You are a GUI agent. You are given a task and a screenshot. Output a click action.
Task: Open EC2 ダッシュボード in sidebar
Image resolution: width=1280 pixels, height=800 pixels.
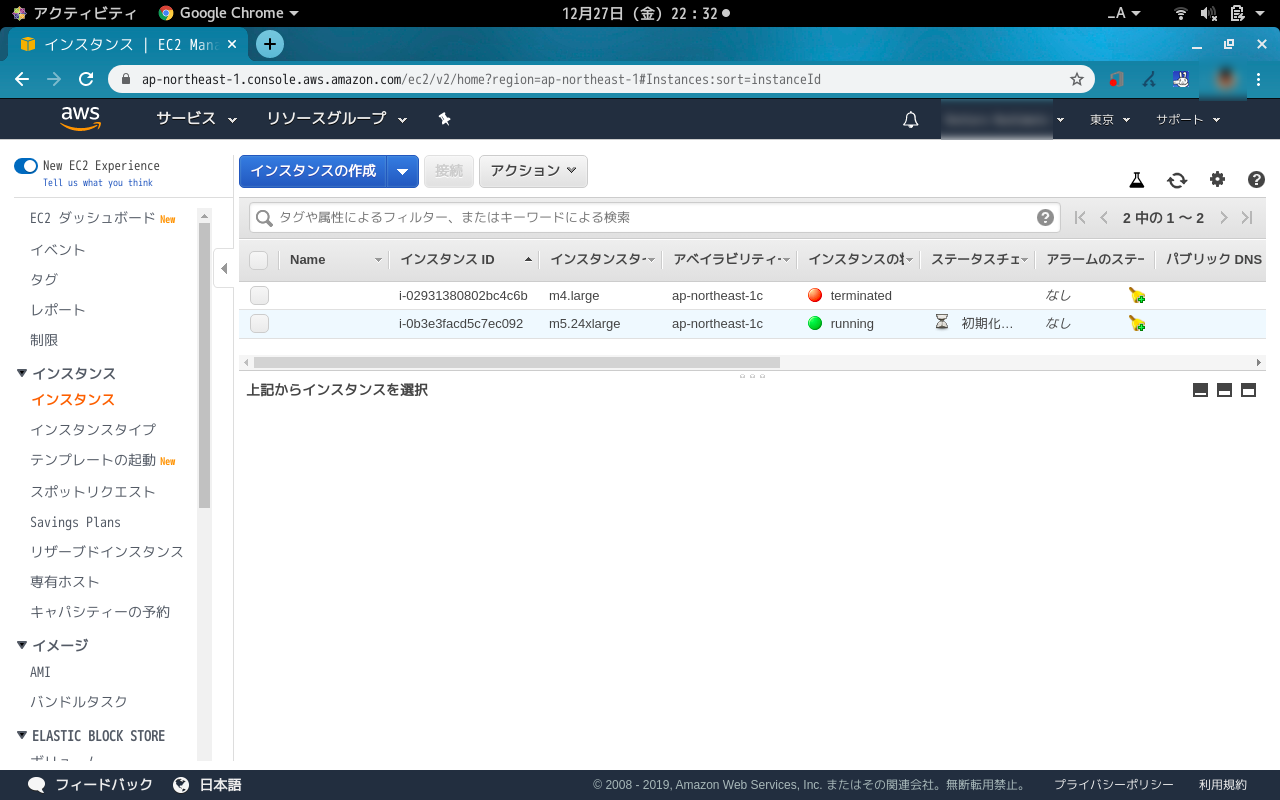[x=93, y=218]
